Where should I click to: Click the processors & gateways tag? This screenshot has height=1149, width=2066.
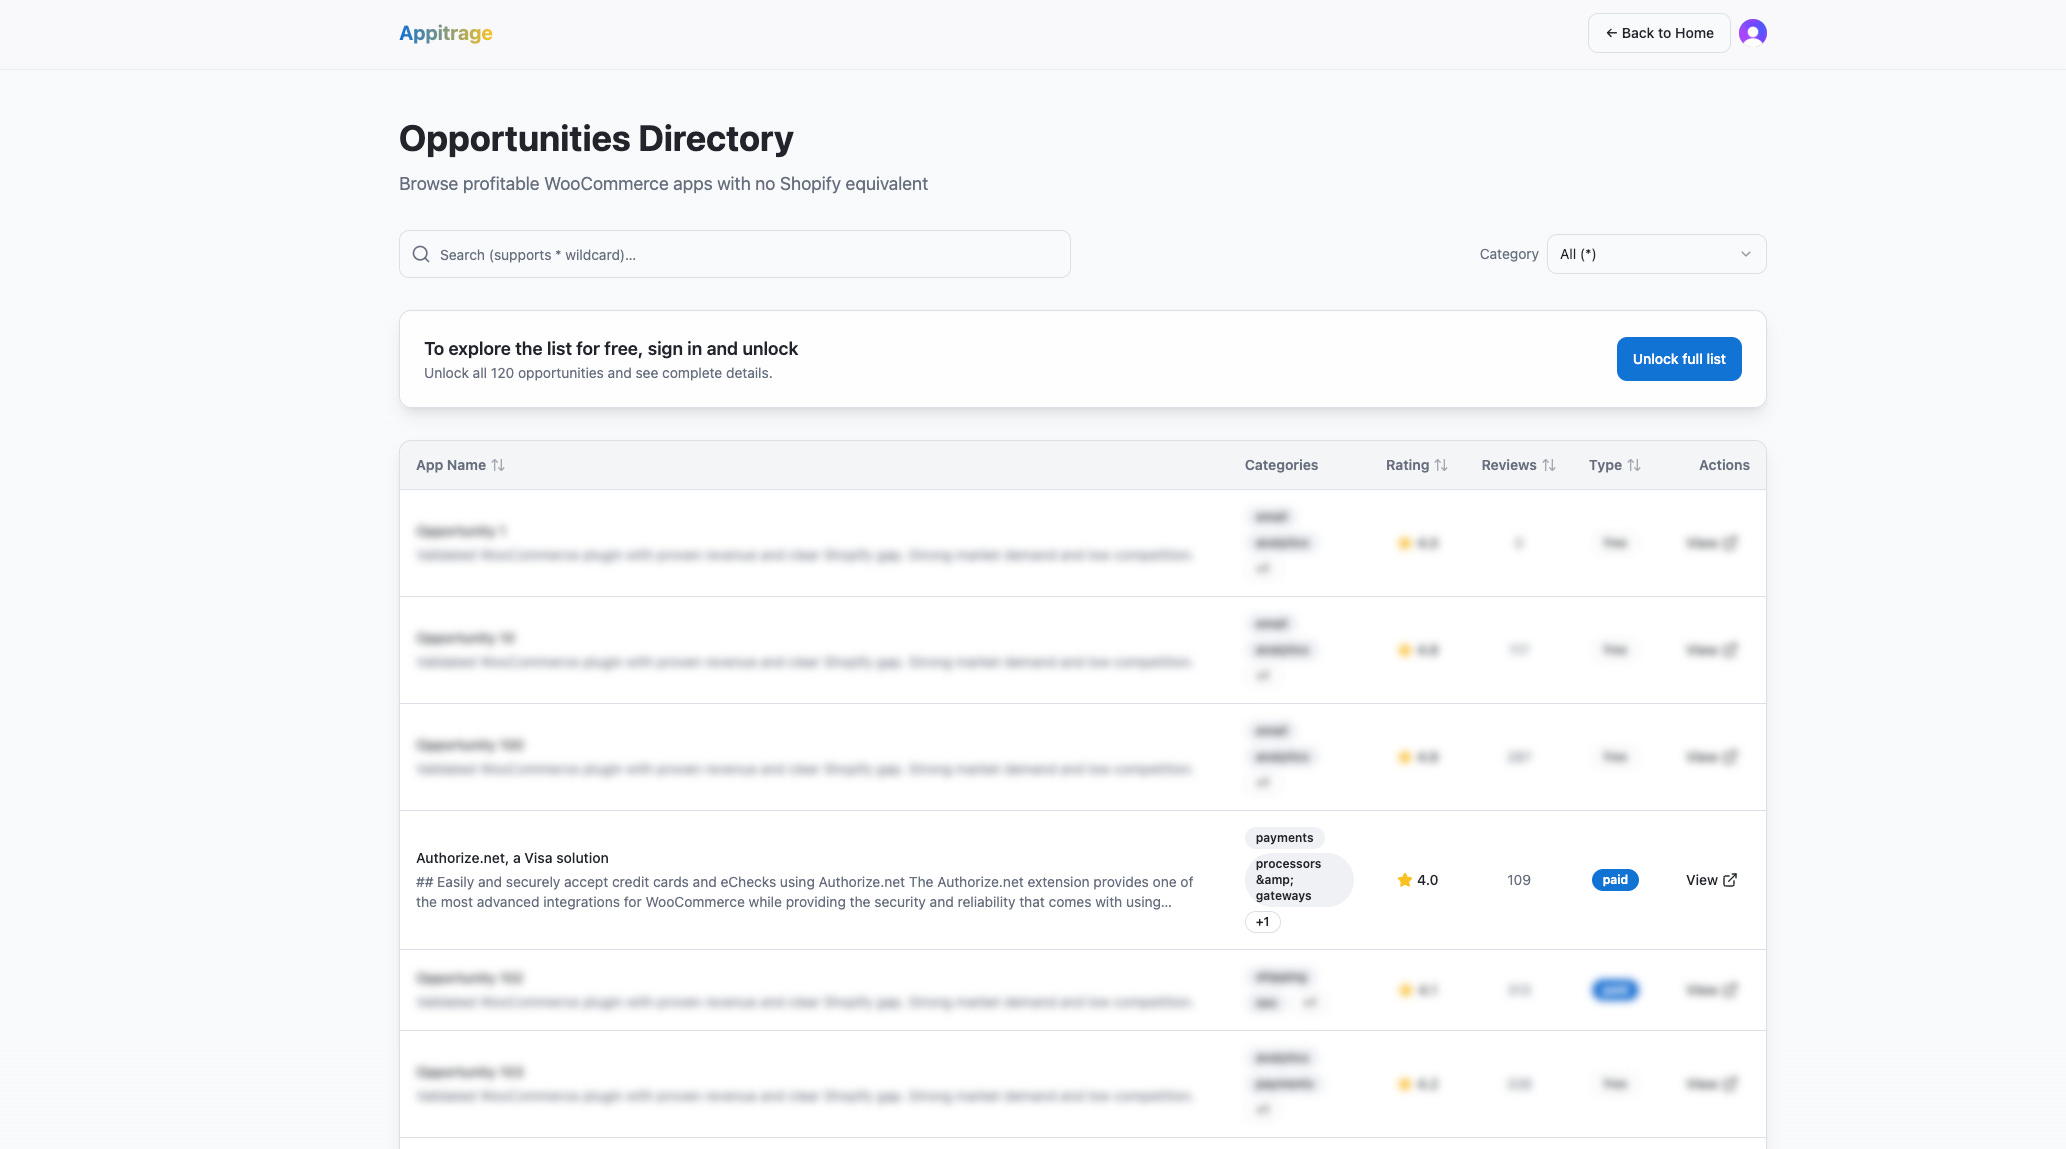click(x=1297, y=880)
